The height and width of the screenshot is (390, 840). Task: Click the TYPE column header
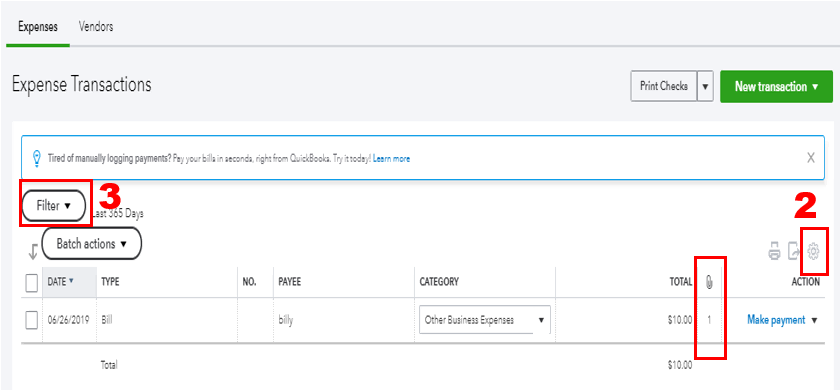coord(110,282)
